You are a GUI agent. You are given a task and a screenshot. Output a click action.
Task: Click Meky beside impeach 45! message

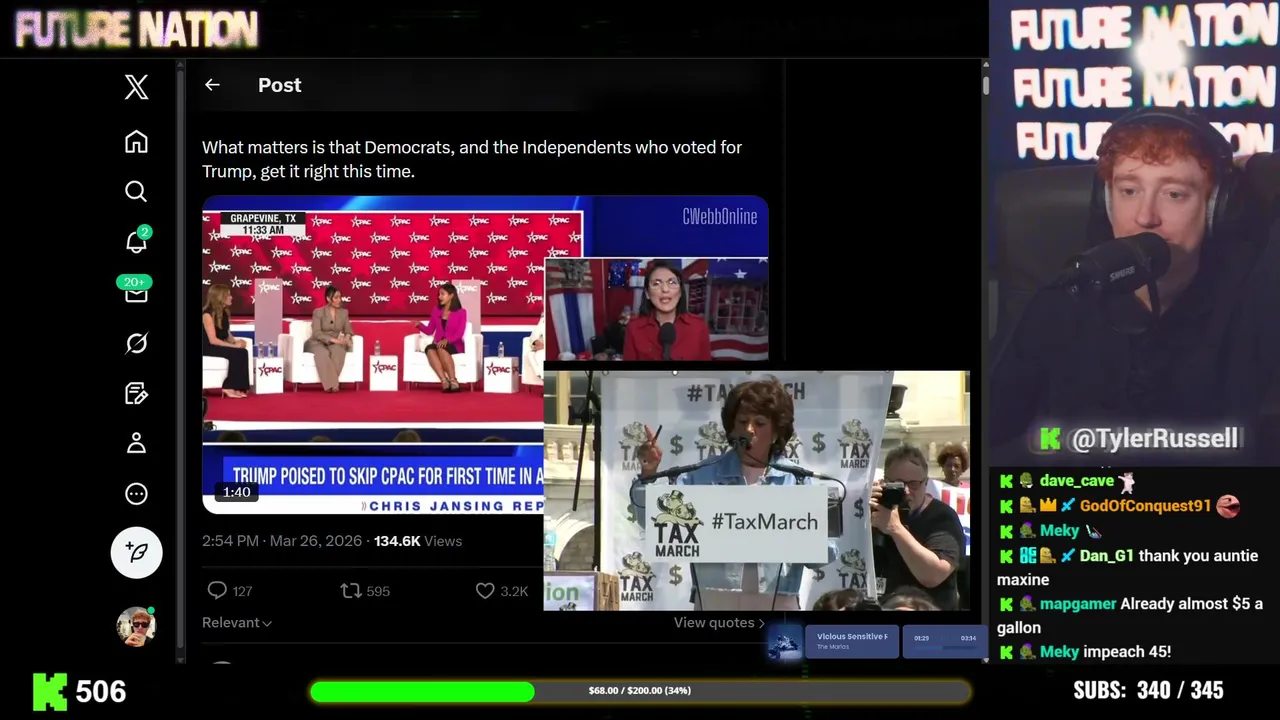point(1059,652)
